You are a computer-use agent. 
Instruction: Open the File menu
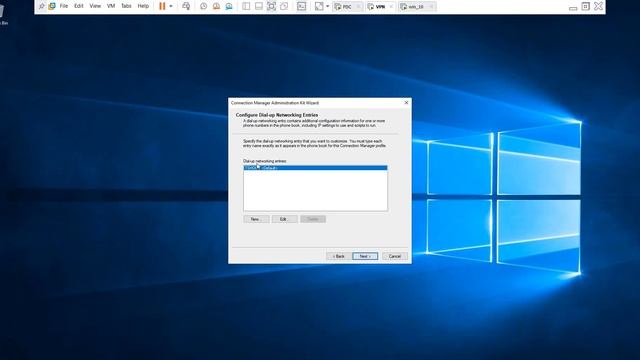[64, 6]
